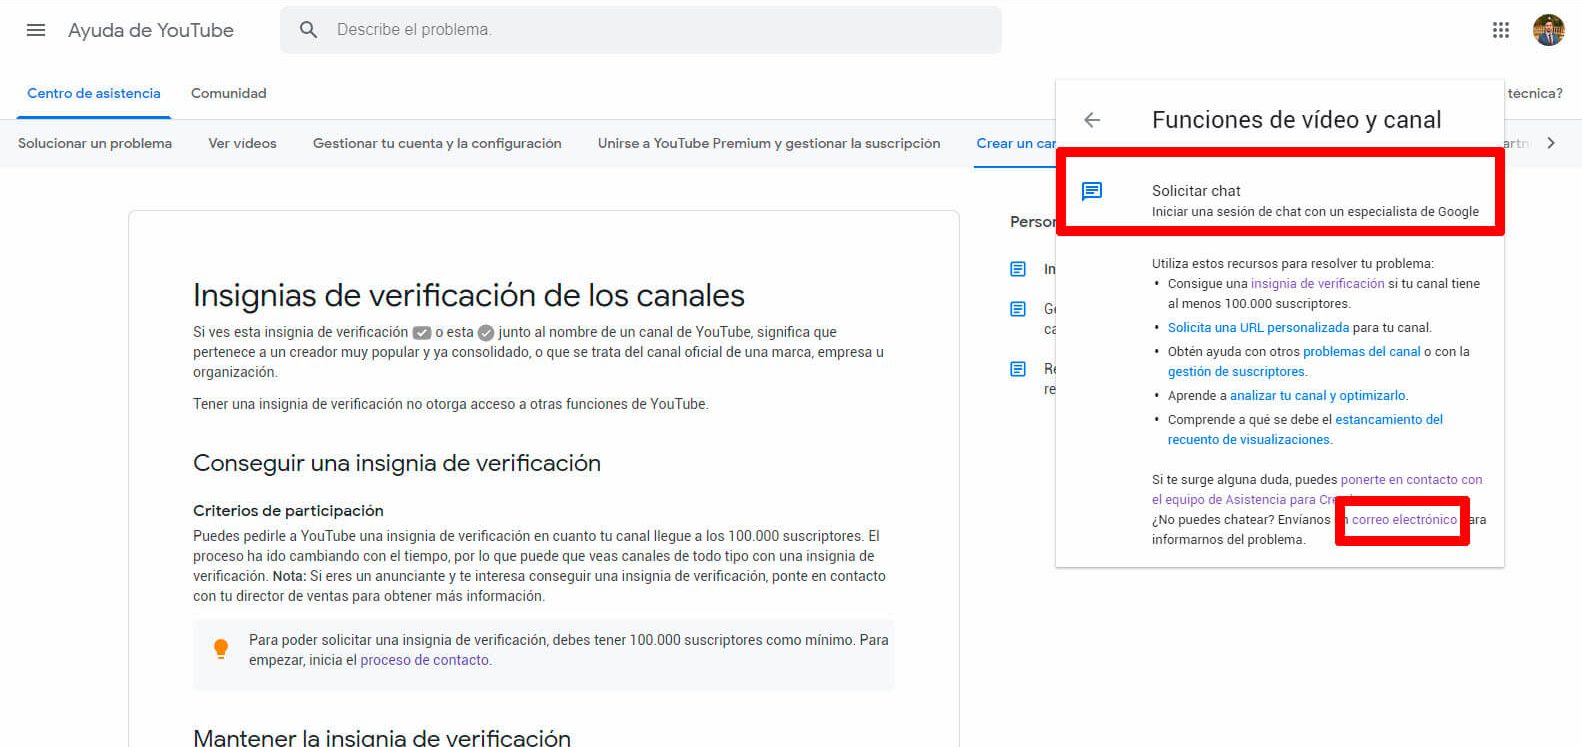Show more help categories with the right chevron
Image resolution: width=1582 pixels, height=747 pixels.
point(1551,143)
